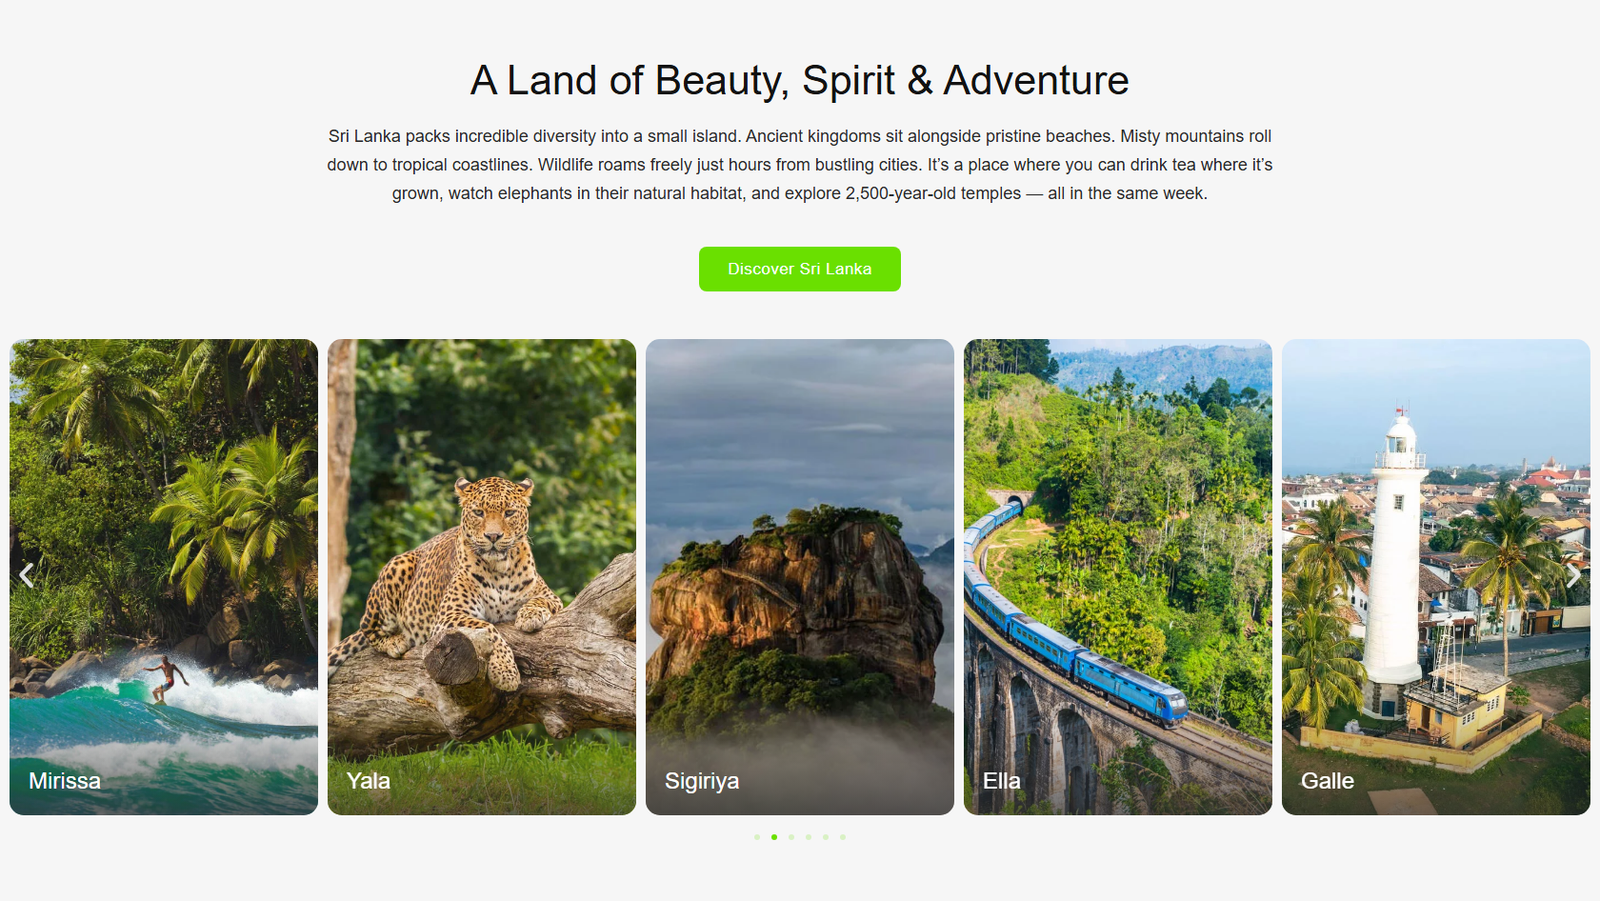Click the 'A Land of Beauty' heading
Screen dimensions: 1600x901
(800, 80)
